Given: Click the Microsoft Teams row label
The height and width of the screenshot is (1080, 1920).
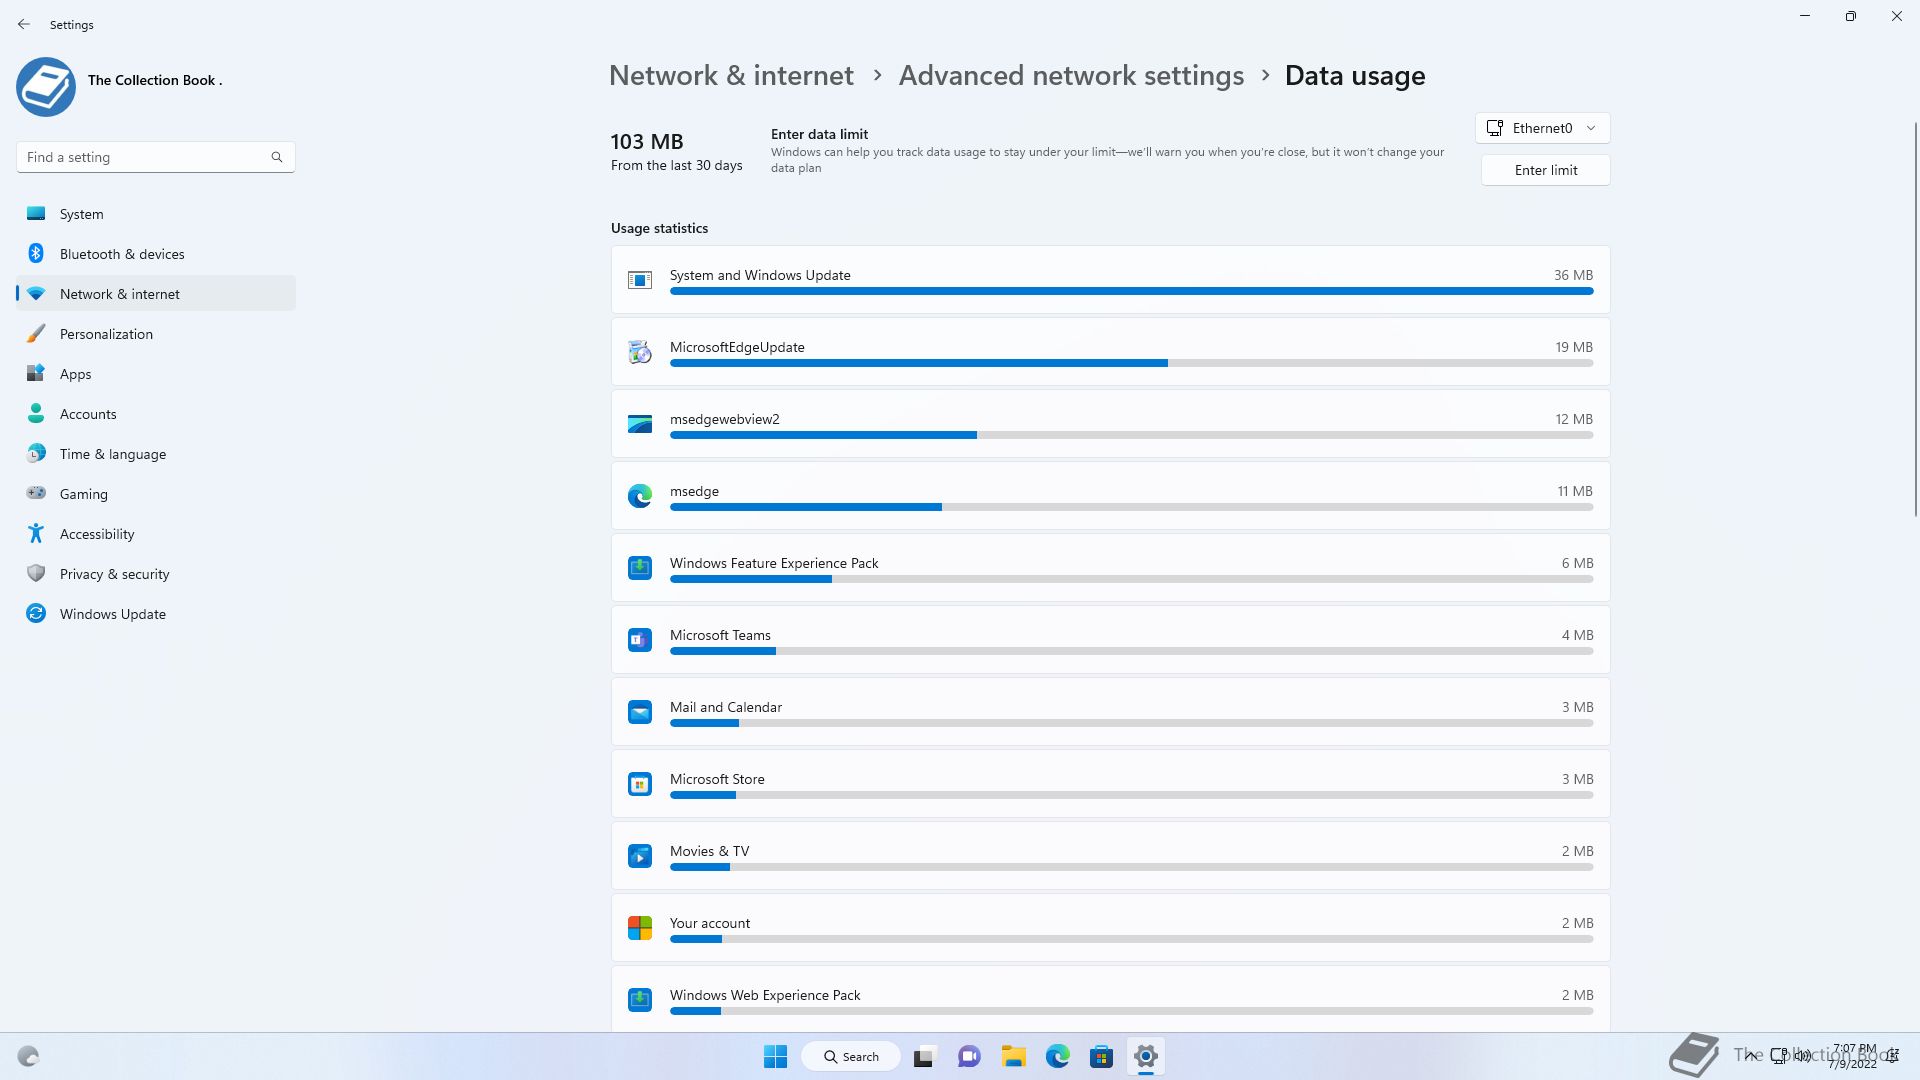Looking at the screenshot, I should point(720,635).
